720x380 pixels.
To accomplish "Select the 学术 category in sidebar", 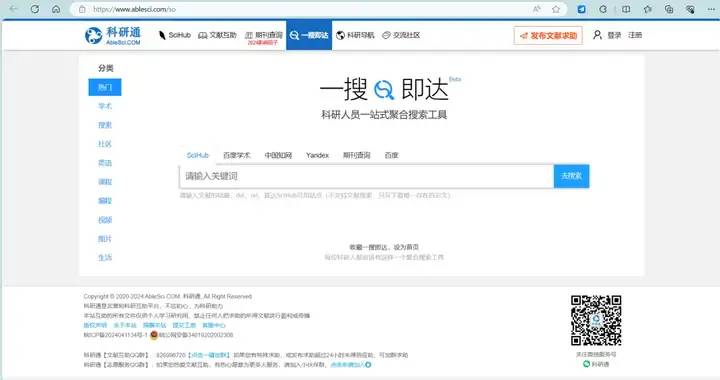I will click(105, 106).
